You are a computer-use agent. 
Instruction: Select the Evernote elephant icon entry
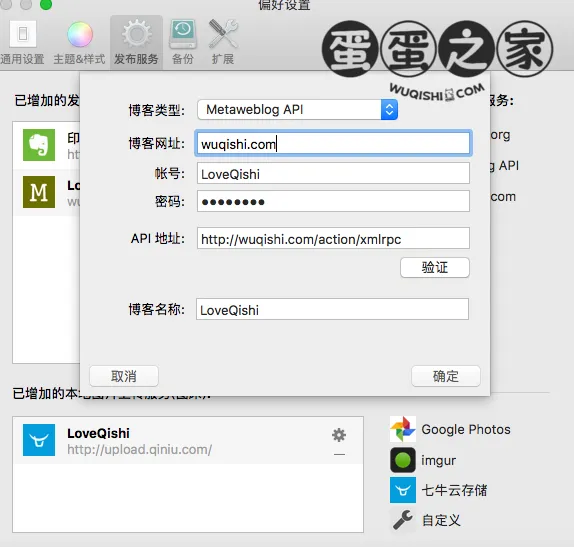[x=39, y=145]
